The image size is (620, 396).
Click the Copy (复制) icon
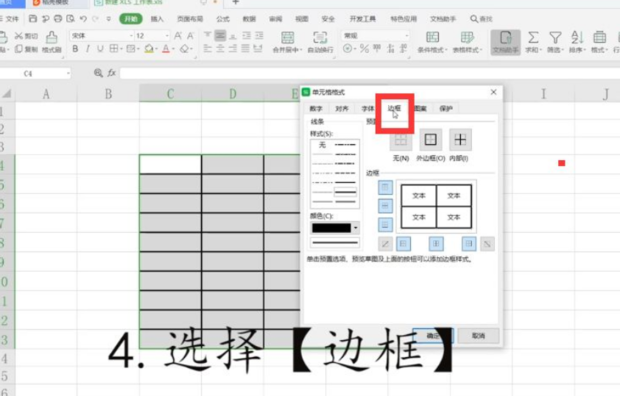pos(19,49)
